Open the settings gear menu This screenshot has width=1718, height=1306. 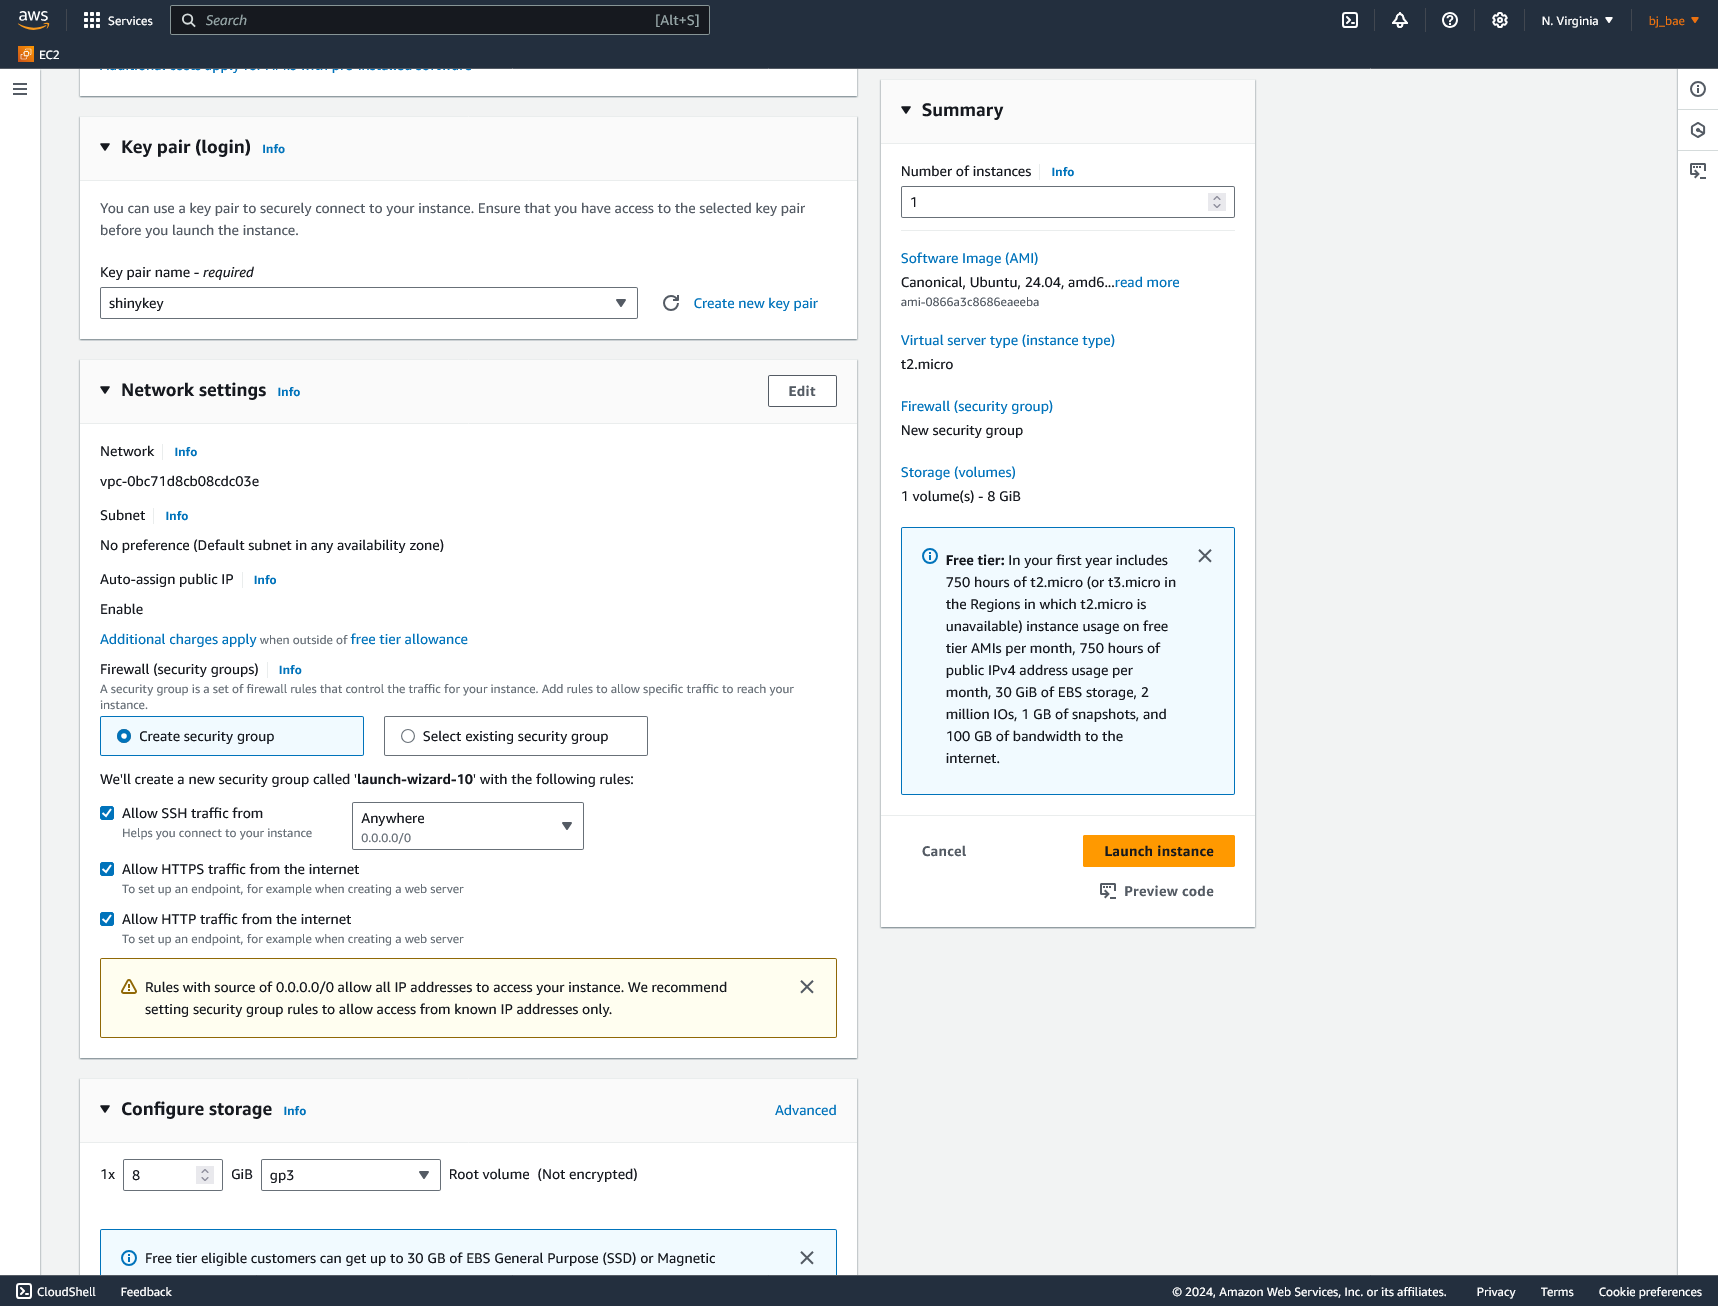pyautogui.click(x=1499, y=20)
